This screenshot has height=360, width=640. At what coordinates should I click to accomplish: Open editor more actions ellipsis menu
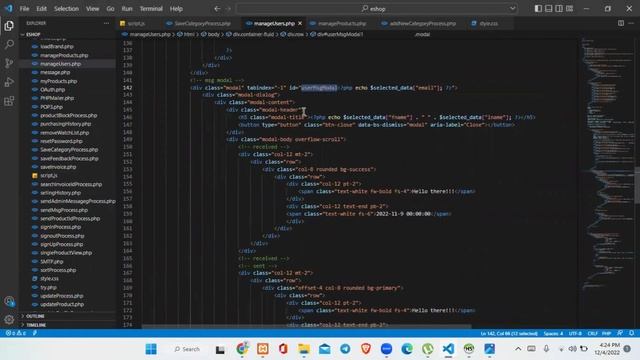(x=631, y=23)
